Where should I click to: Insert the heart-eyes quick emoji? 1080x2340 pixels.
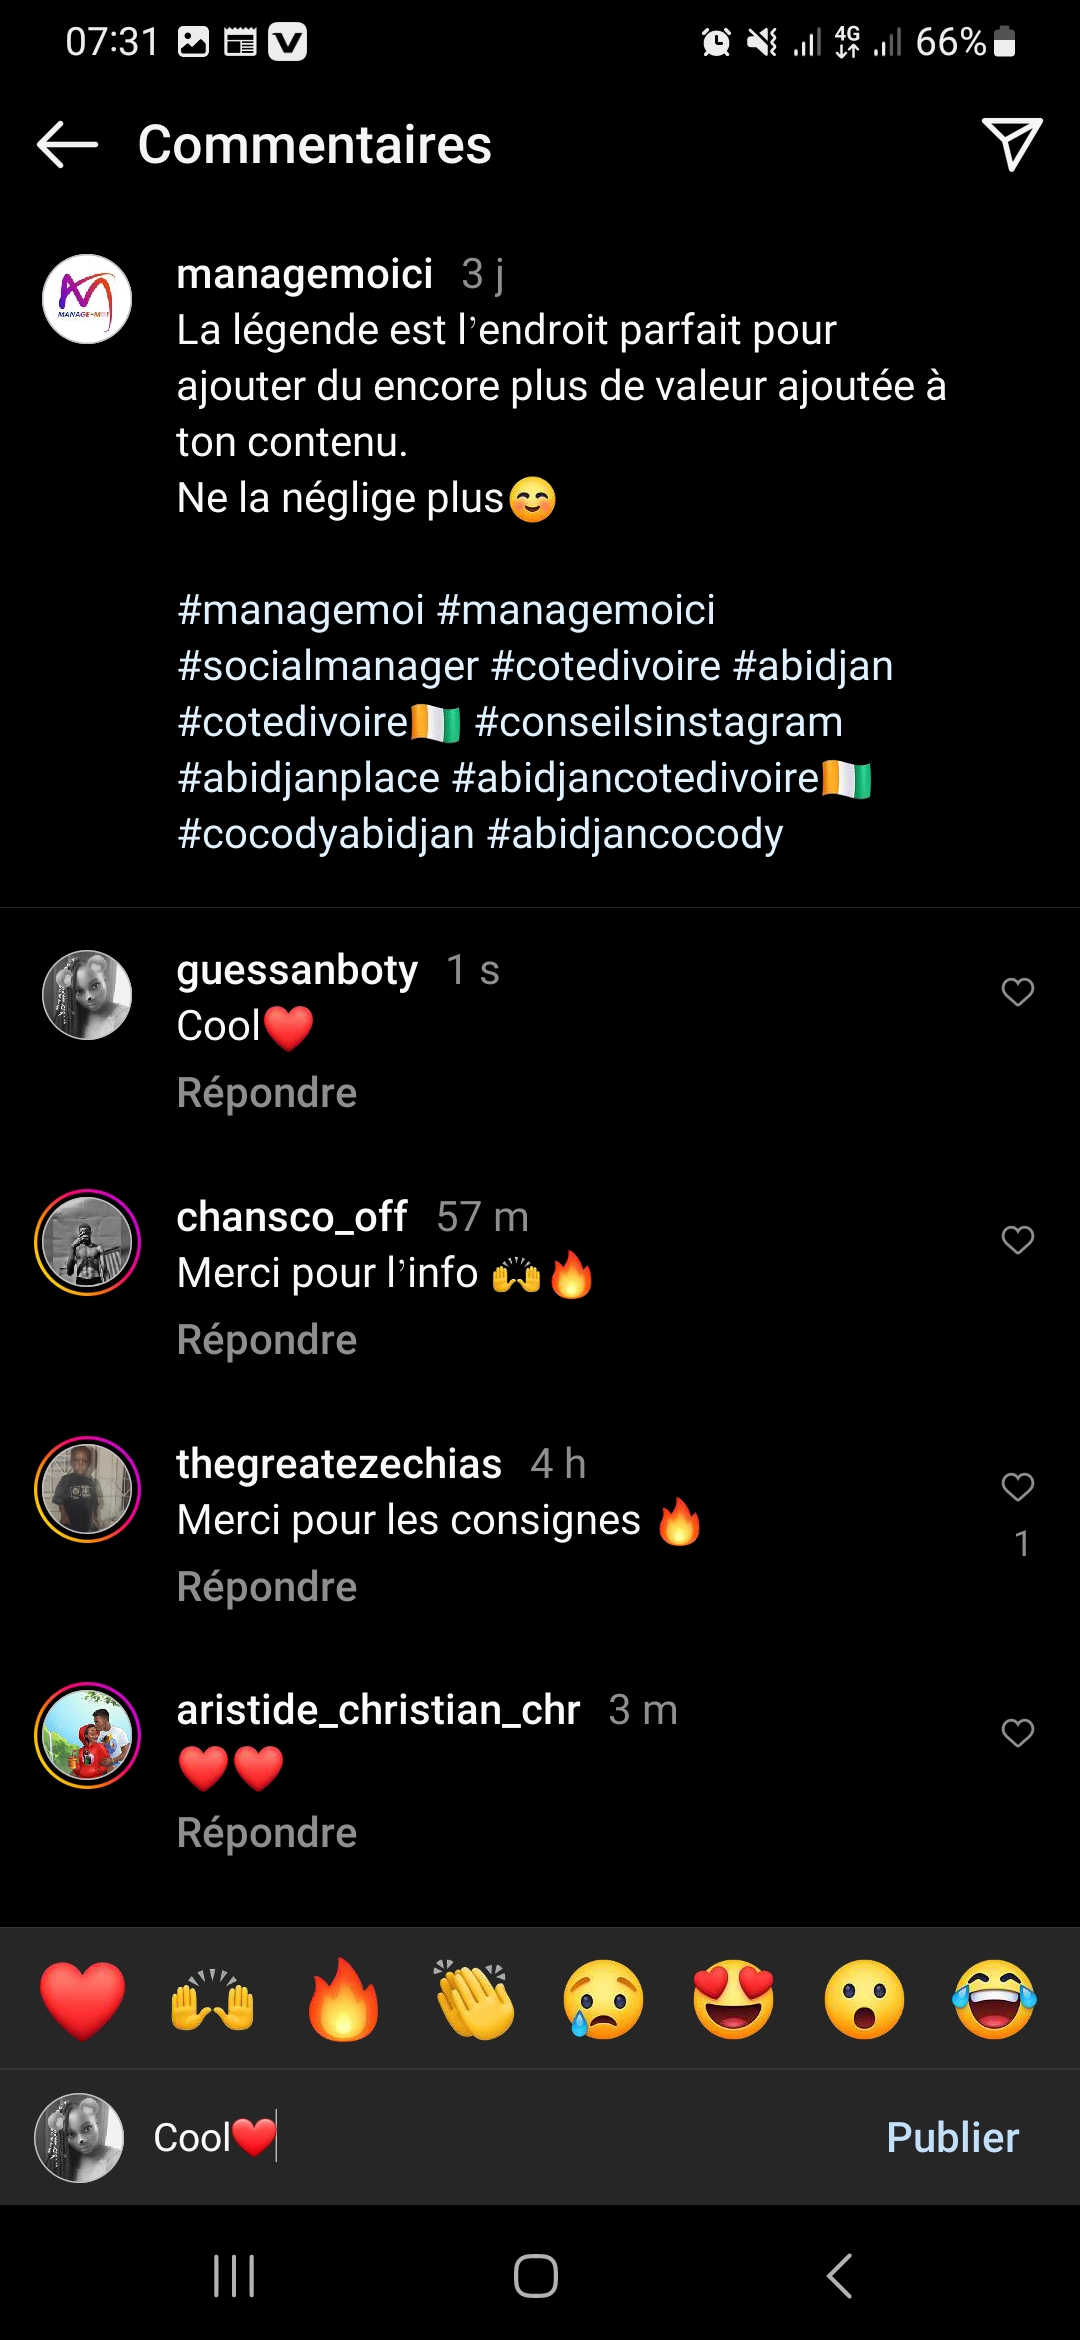[x=734, y=2000]
